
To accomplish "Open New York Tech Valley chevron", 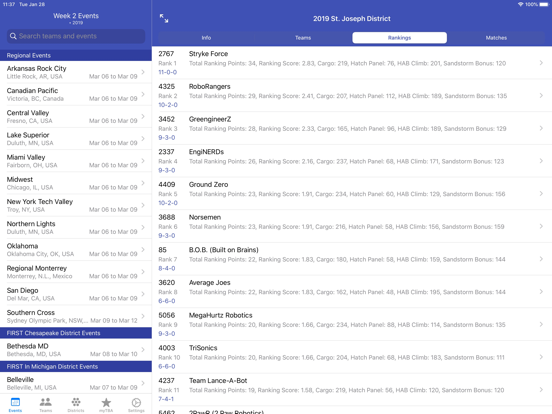I will click(x=143, y=205).
